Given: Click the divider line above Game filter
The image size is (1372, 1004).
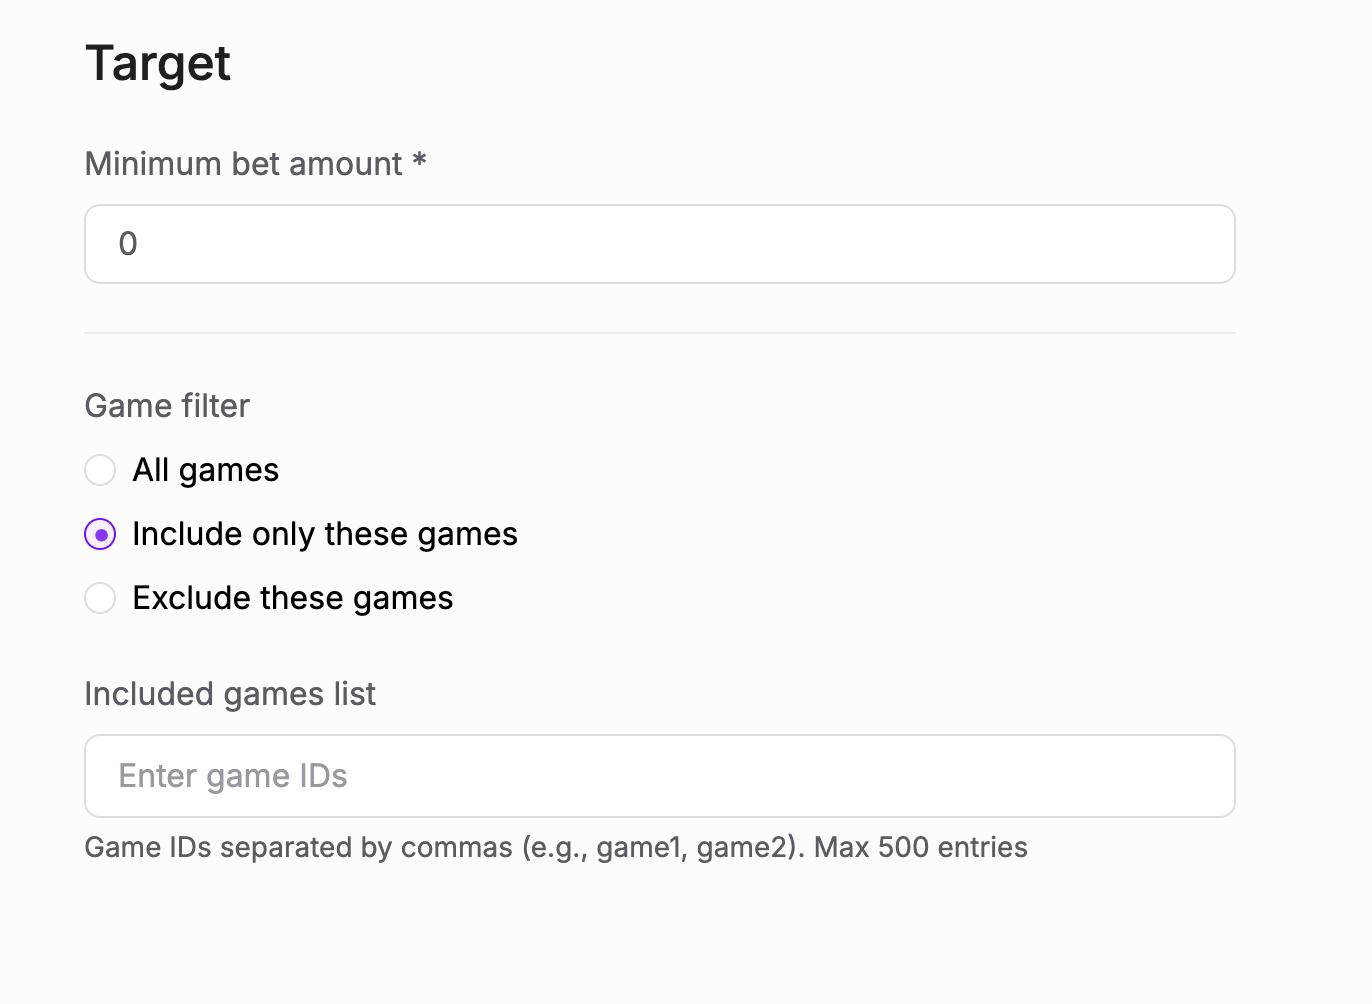Looking at the screenshot, I should click(660, 333).
